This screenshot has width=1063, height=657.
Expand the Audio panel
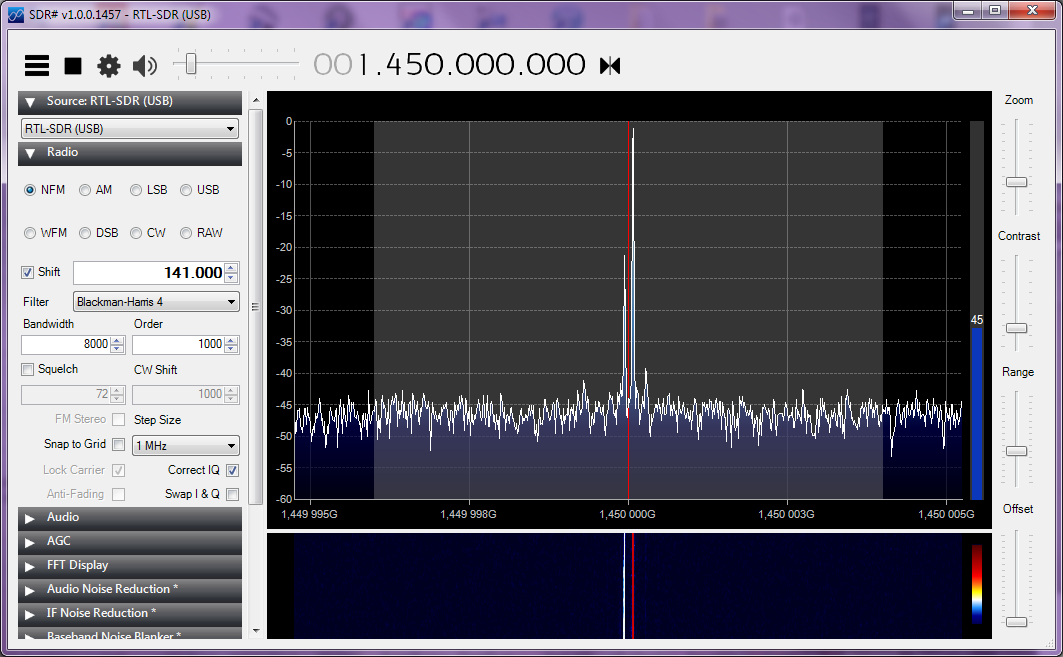pos(130,518)
